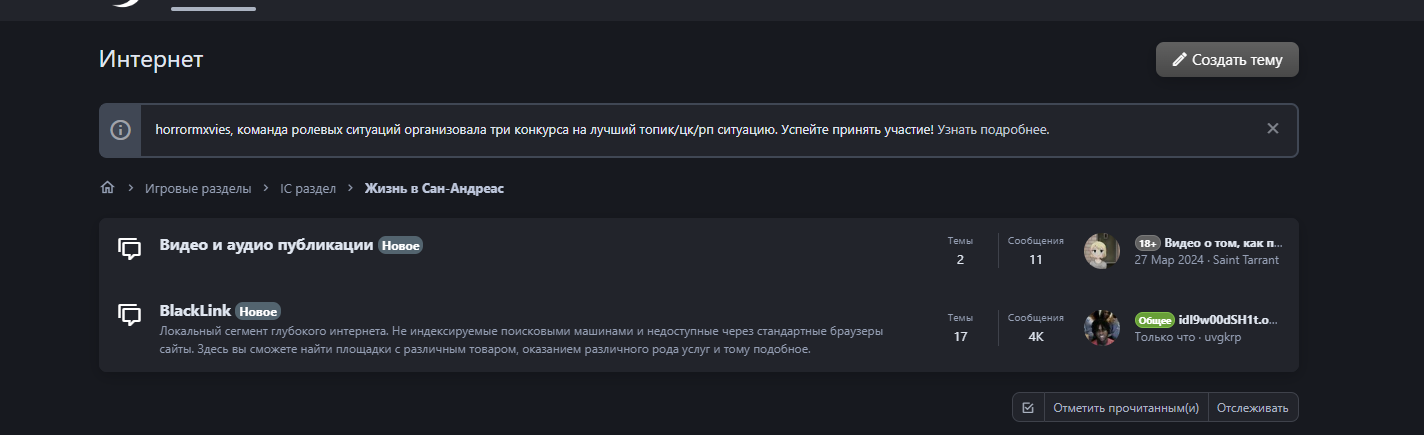Viewport: 1424px width, 435px height.
Task: Navigate to IC раздел breadcrumb
Action: 308,188
